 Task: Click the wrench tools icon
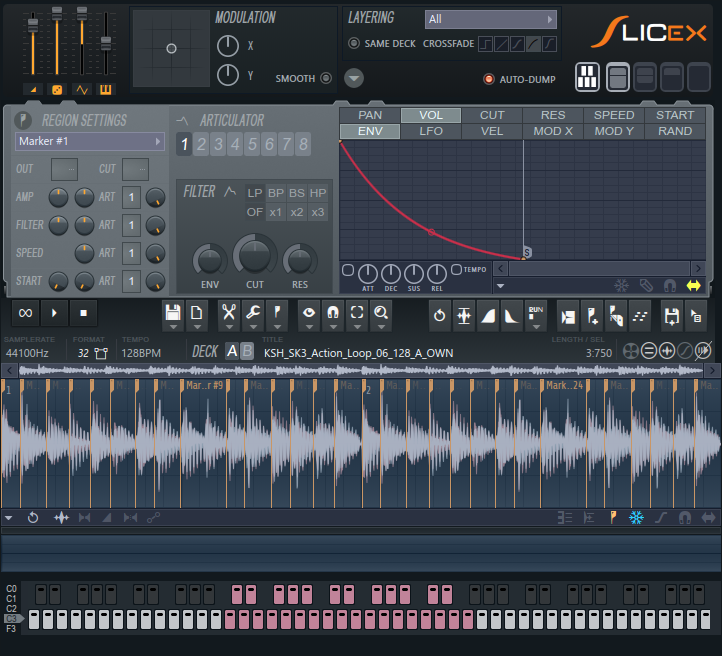(x=254, y=313)
